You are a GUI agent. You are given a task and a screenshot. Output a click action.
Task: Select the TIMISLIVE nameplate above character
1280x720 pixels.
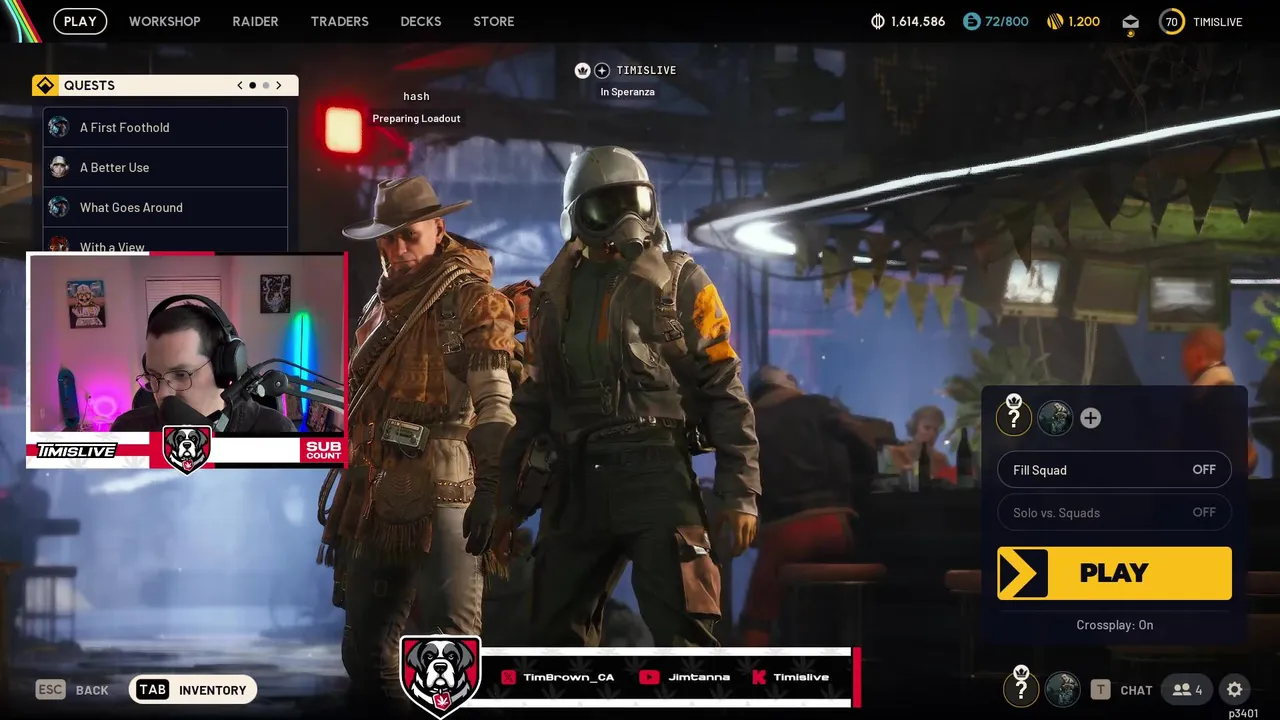(x=646, y=70)
